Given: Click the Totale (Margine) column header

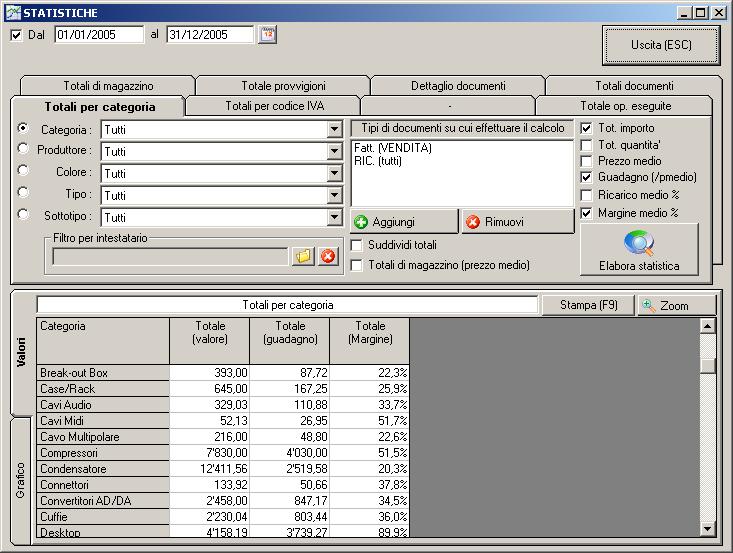Looking at the screenshot, I should point(370,341).
